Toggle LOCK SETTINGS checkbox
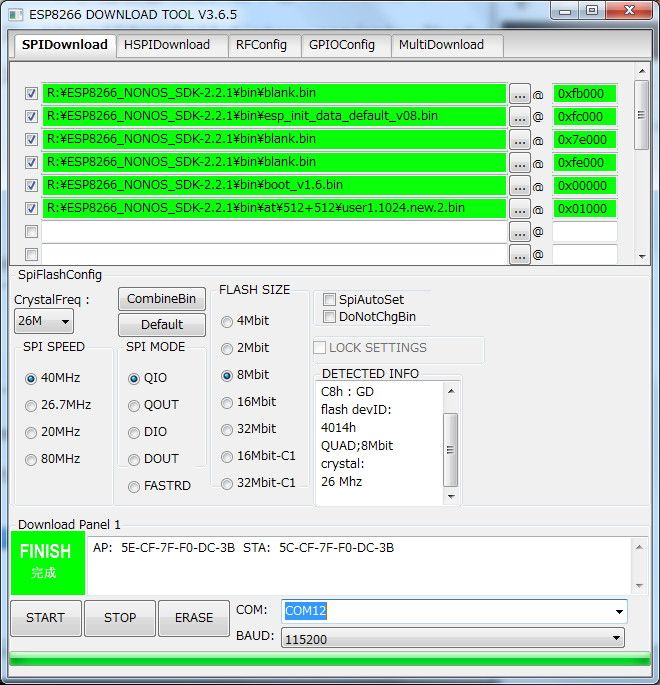Image resolution: width=660 pixels, height=685 pixels. (320, 348)
